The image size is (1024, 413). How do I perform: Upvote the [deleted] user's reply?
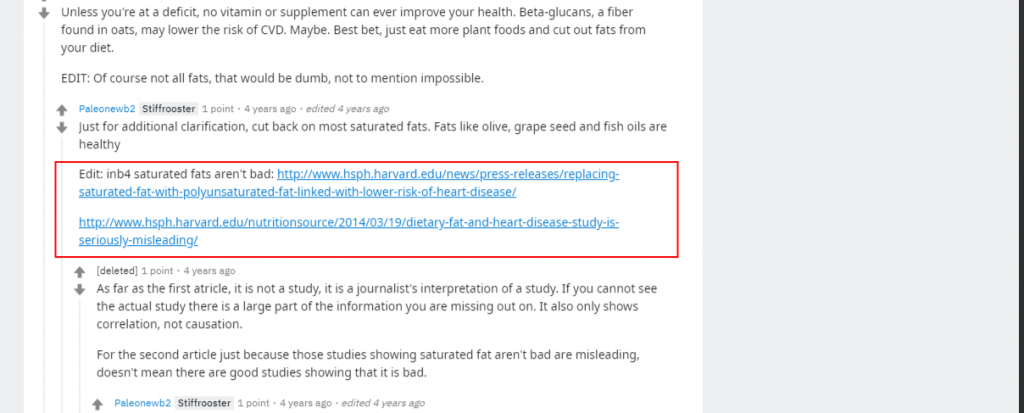tap(80, 271)
